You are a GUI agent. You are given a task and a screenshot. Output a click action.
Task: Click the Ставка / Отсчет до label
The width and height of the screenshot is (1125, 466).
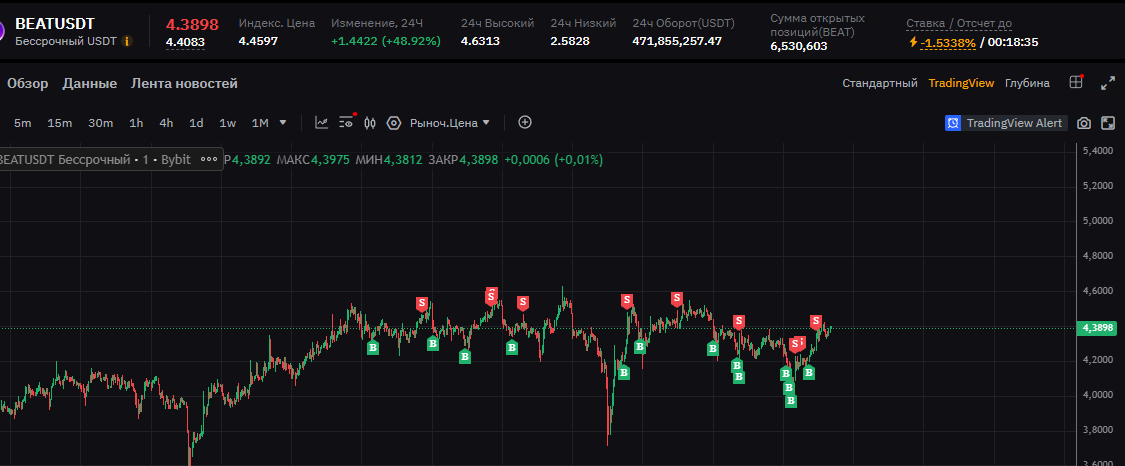pos(959,24)
